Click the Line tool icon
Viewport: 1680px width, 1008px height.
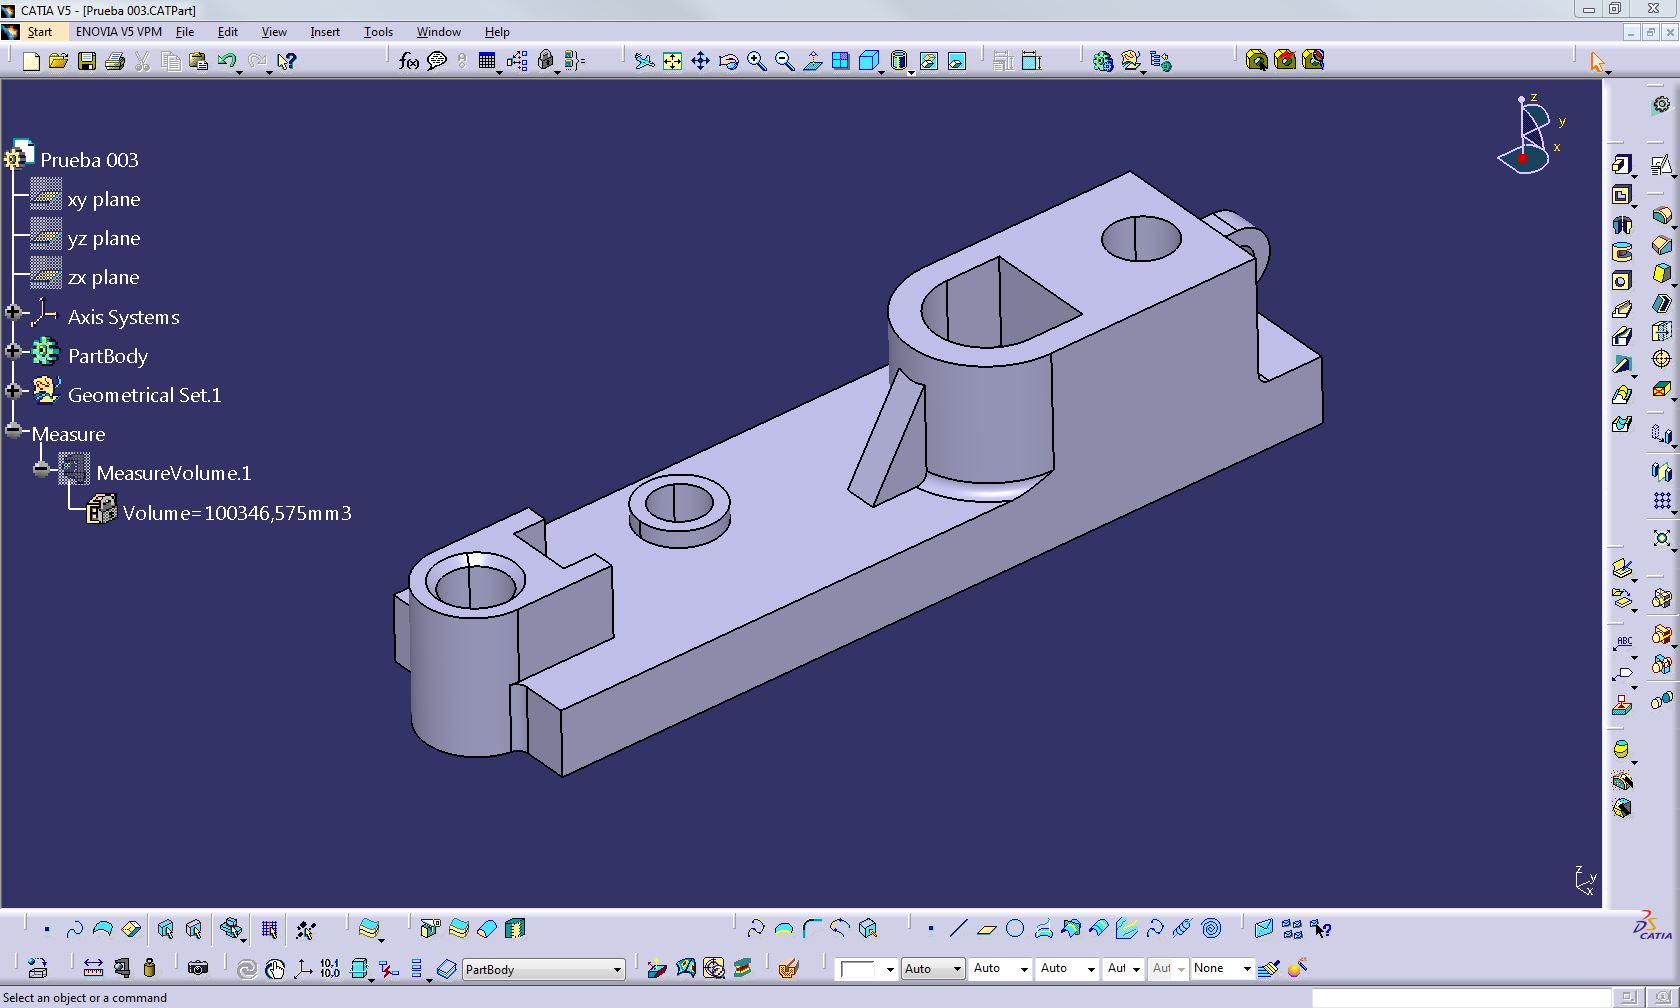[958, 929]
